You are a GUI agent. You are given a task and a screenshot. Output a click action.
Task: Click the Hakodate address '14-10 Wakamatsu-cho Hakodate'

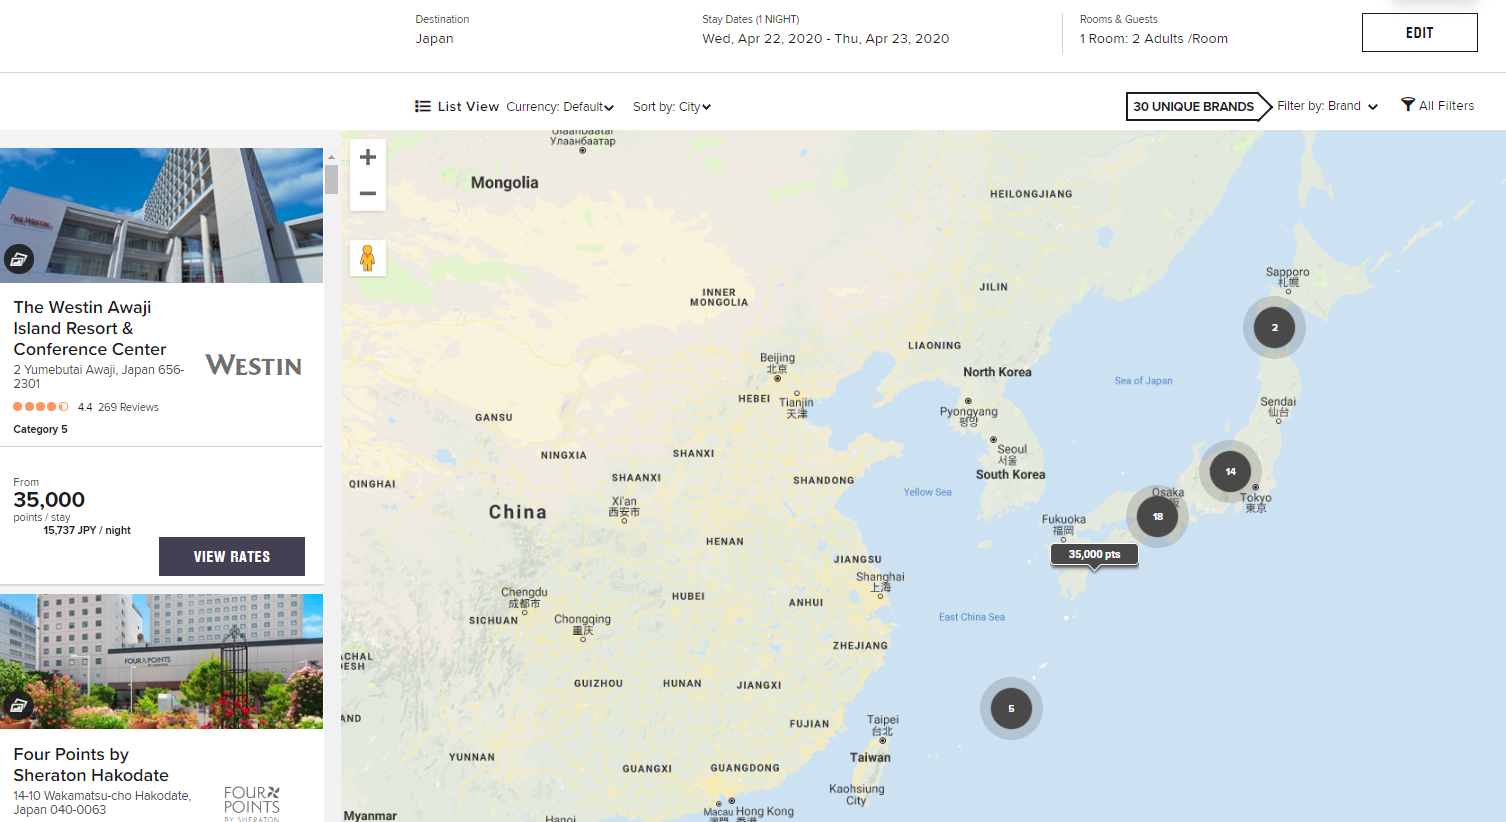click(x=102, y=803)
